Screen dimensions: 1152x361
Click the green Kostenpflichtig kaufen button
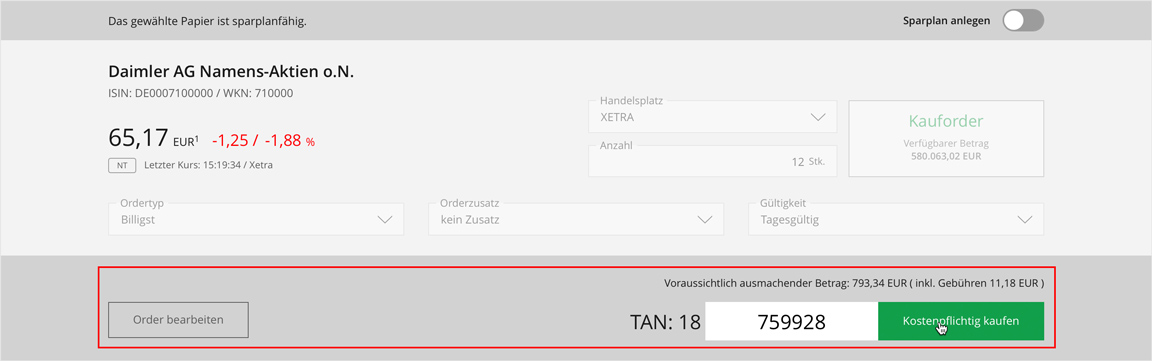click(961, 321)
